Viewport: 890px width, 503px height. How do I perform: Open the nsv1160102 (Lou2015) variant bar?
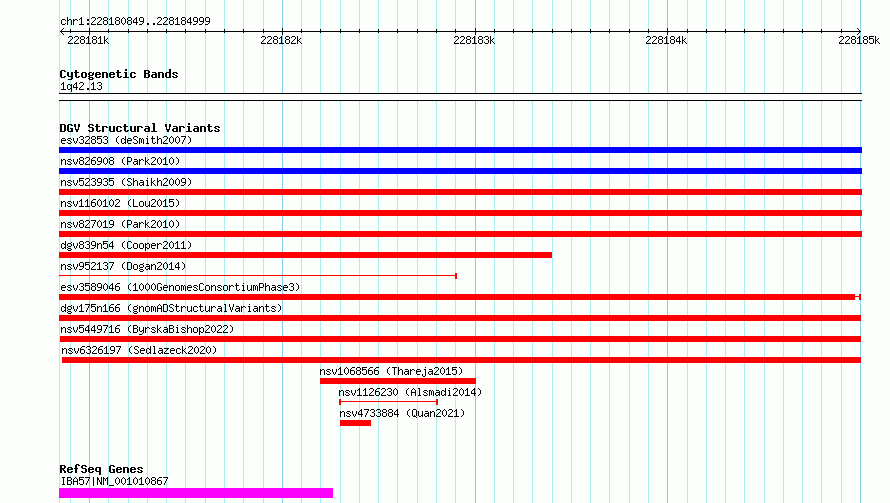[460, 213]
